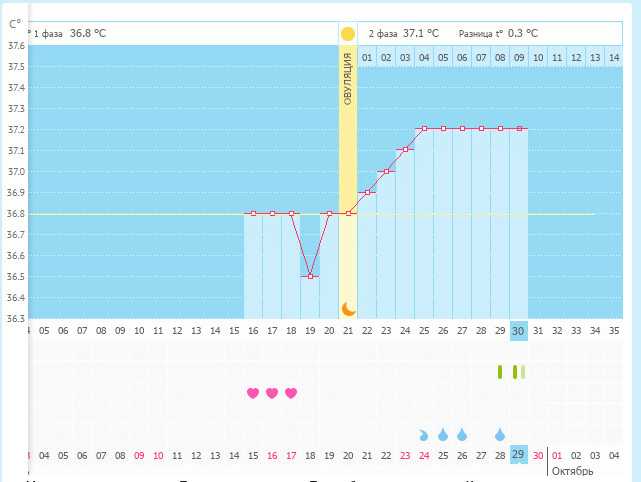Click the highlighted calendar date 29
Viewport: 641px width, 482px height.
tap(518, 455)
